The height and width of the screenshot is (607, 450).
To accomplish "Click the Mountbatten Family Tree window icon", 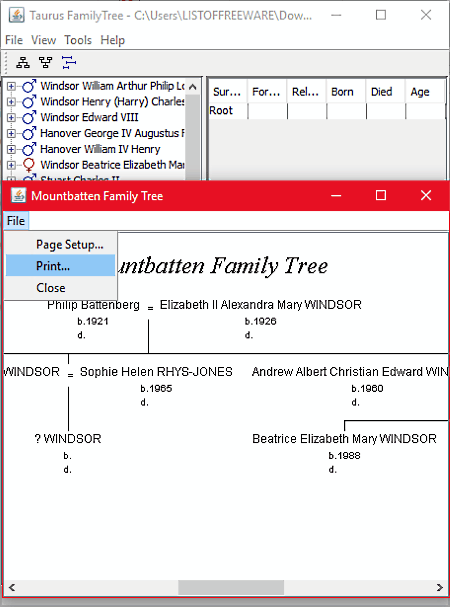I will tap(18, 195).
